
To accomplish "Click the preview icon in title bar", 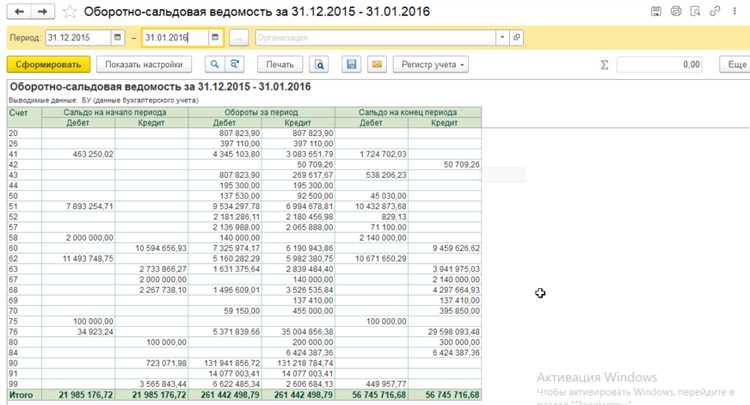I will (695, 11).
